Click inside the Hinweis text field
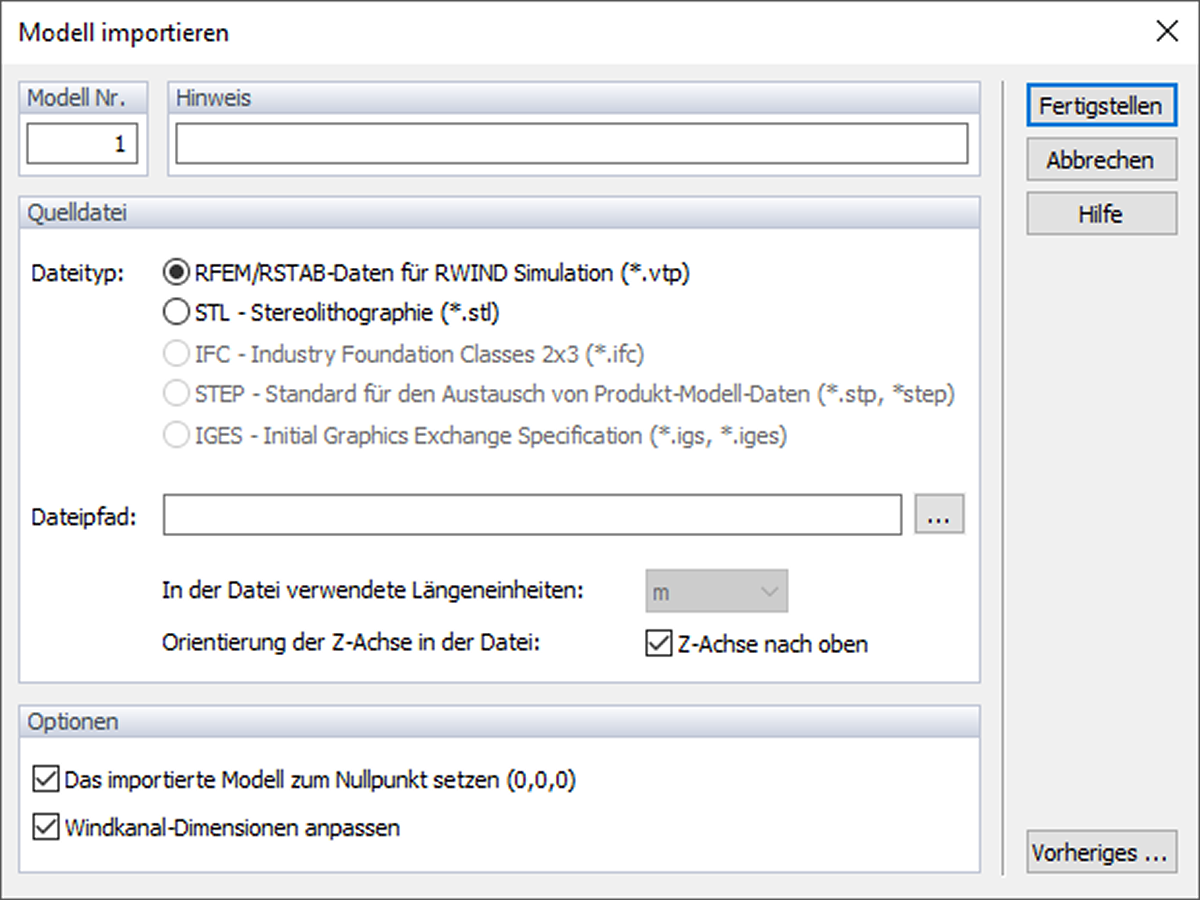 tap(570, 143)
